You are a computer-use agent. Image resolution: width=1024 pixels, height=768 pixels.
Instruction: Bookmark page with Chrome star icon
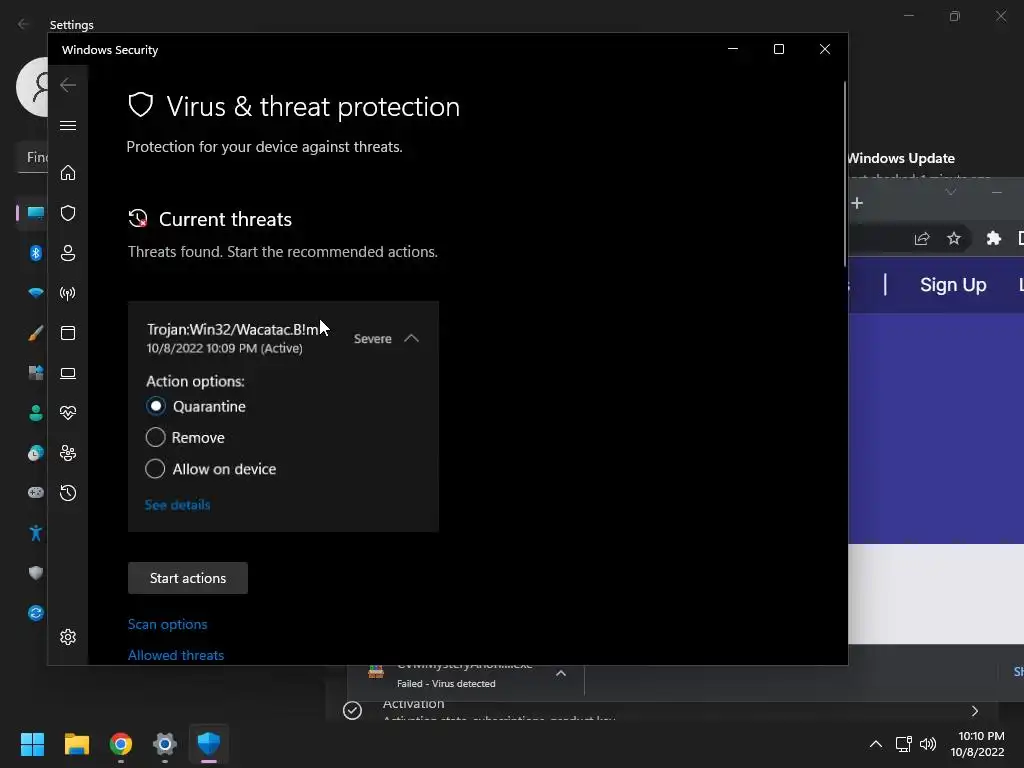954,238
